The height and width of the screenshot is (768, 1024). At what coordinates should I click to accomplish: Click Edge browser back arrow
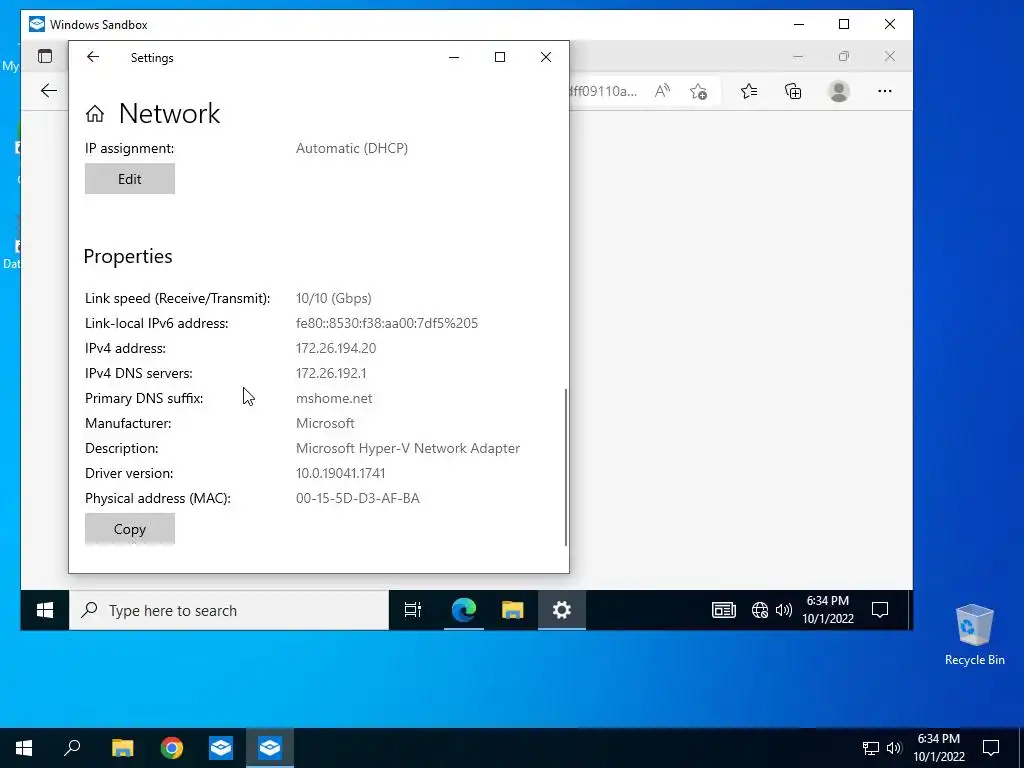pyautogui.click(x=49, y=91)
